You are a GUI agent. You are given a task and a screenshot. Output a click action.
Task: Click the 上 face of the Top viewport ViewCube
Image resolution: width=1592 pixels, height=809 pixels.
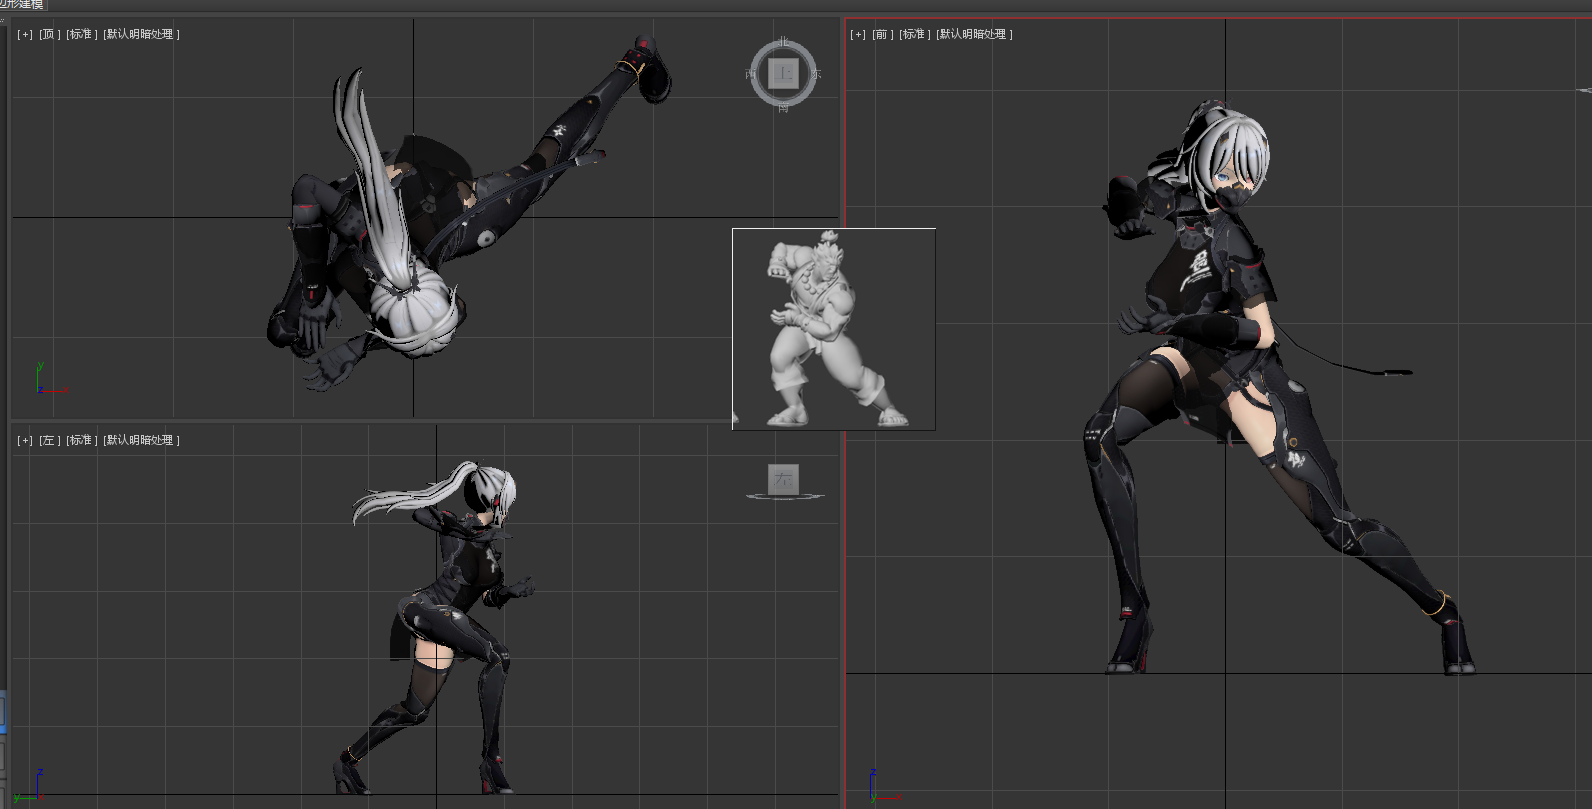point(784,73)
